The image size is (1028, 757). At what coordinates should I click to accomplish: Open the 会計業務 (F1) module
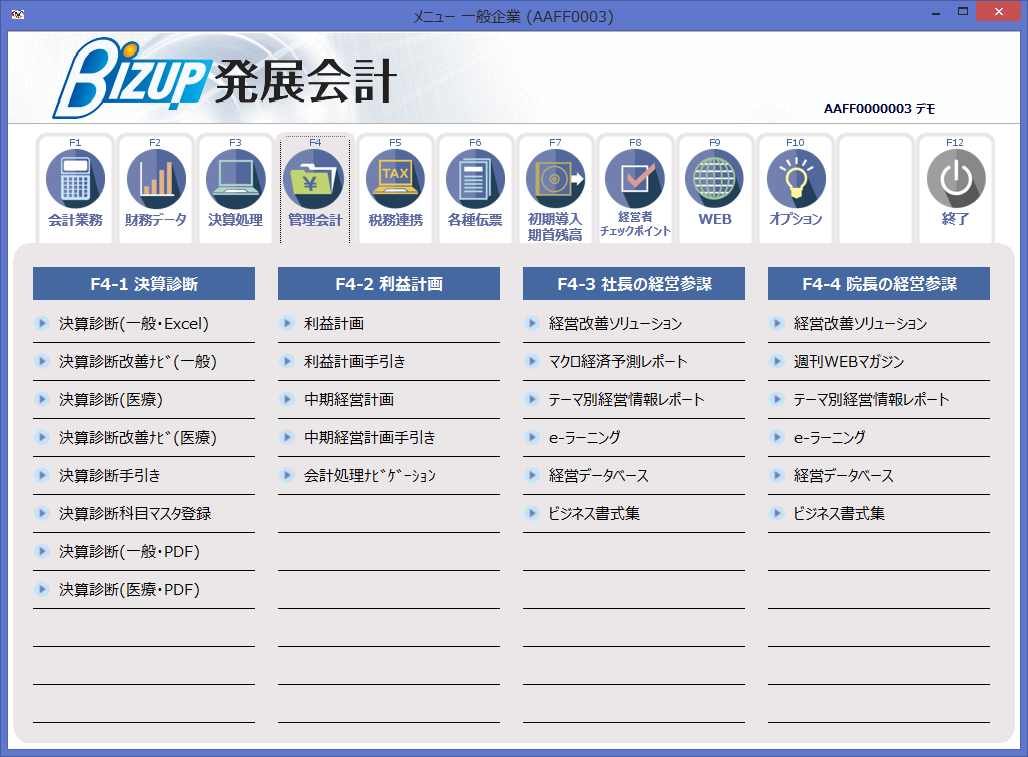tap(75, 188)
